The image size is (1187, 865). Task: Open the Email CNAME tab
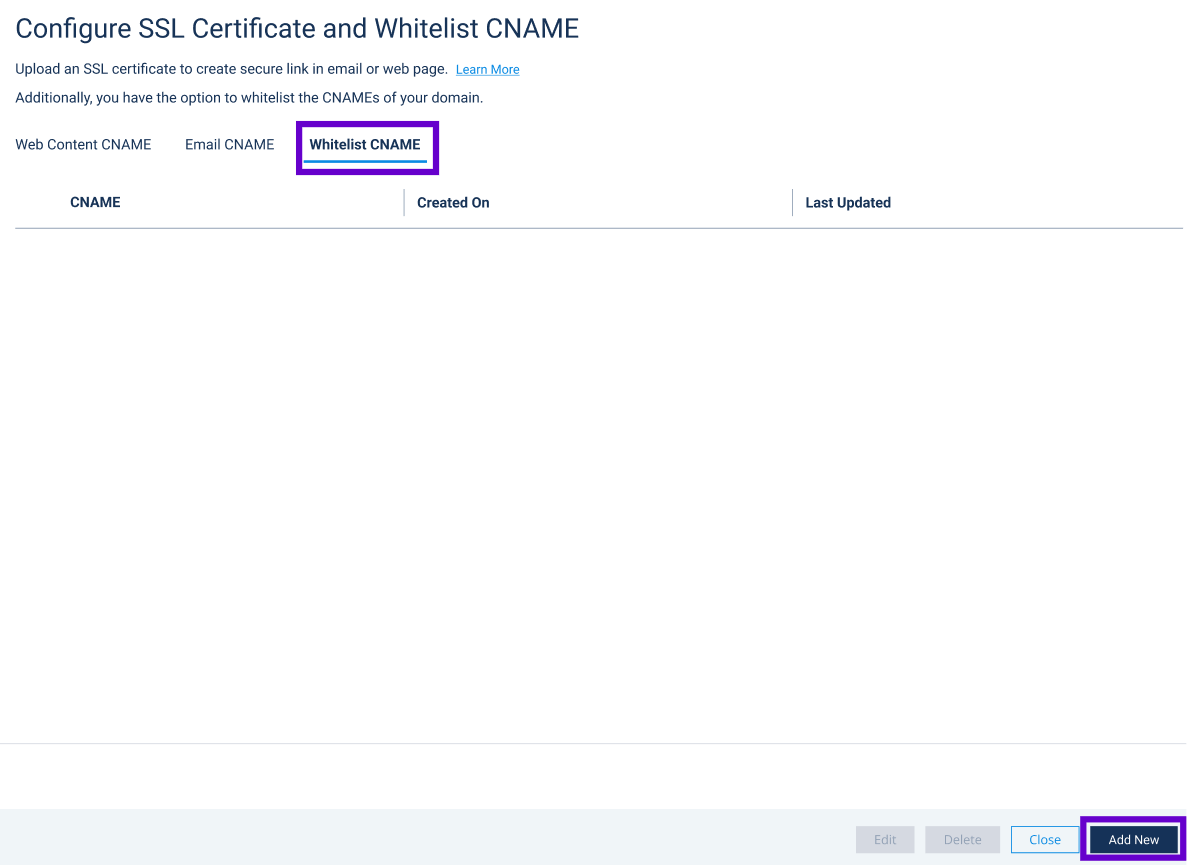229,145
